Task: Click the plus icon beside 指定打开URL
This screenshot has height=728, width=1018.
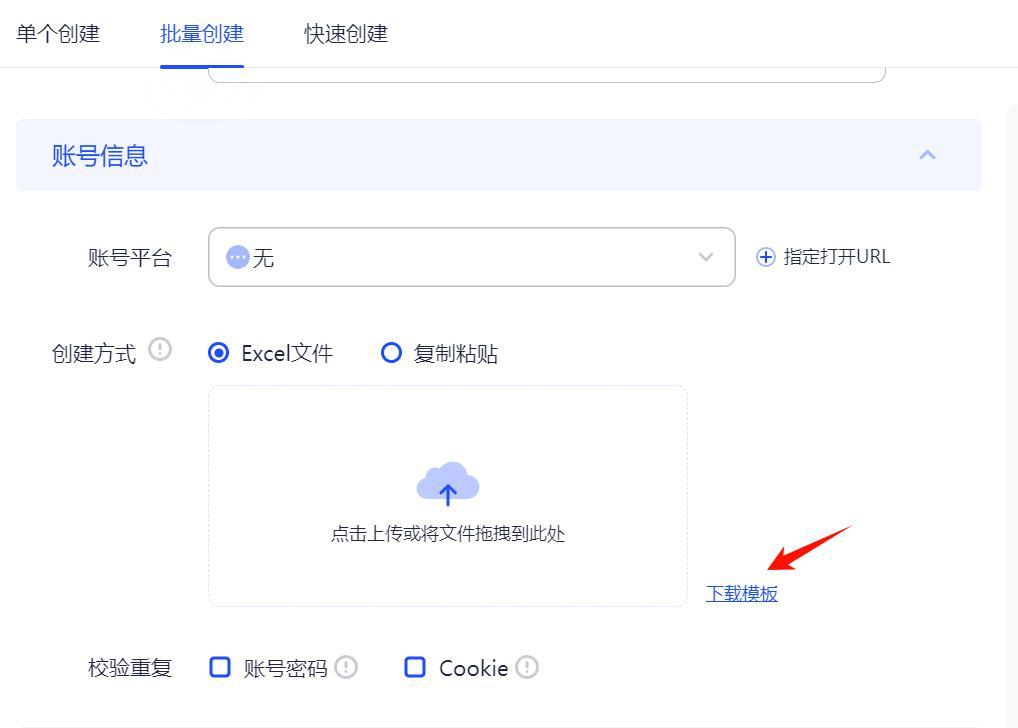Action: tap(765, 257)
